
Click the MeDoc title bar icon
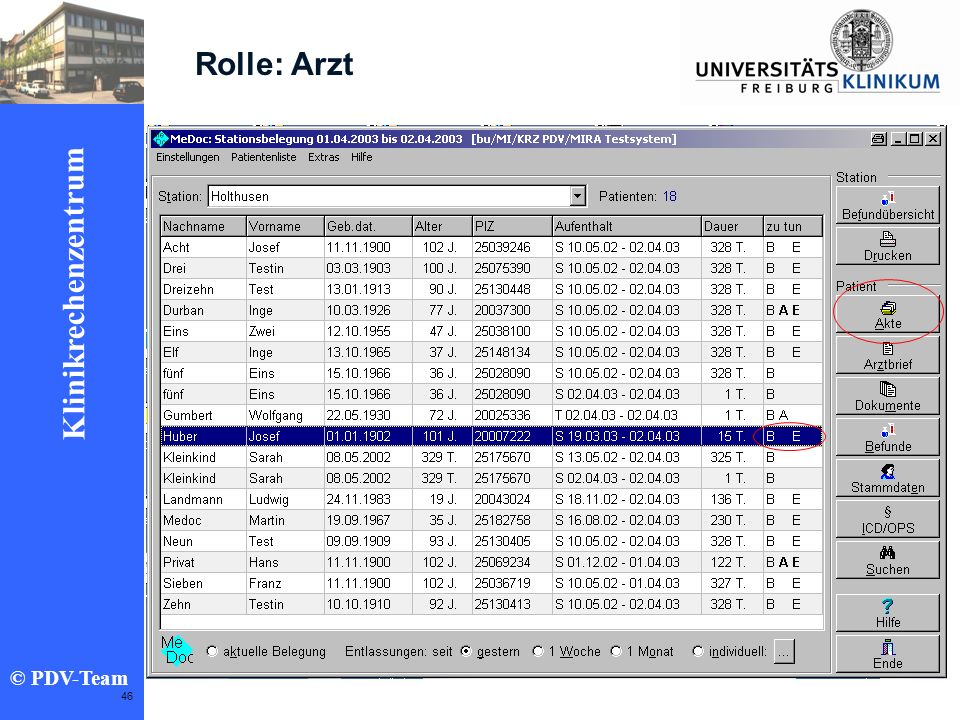161,139
